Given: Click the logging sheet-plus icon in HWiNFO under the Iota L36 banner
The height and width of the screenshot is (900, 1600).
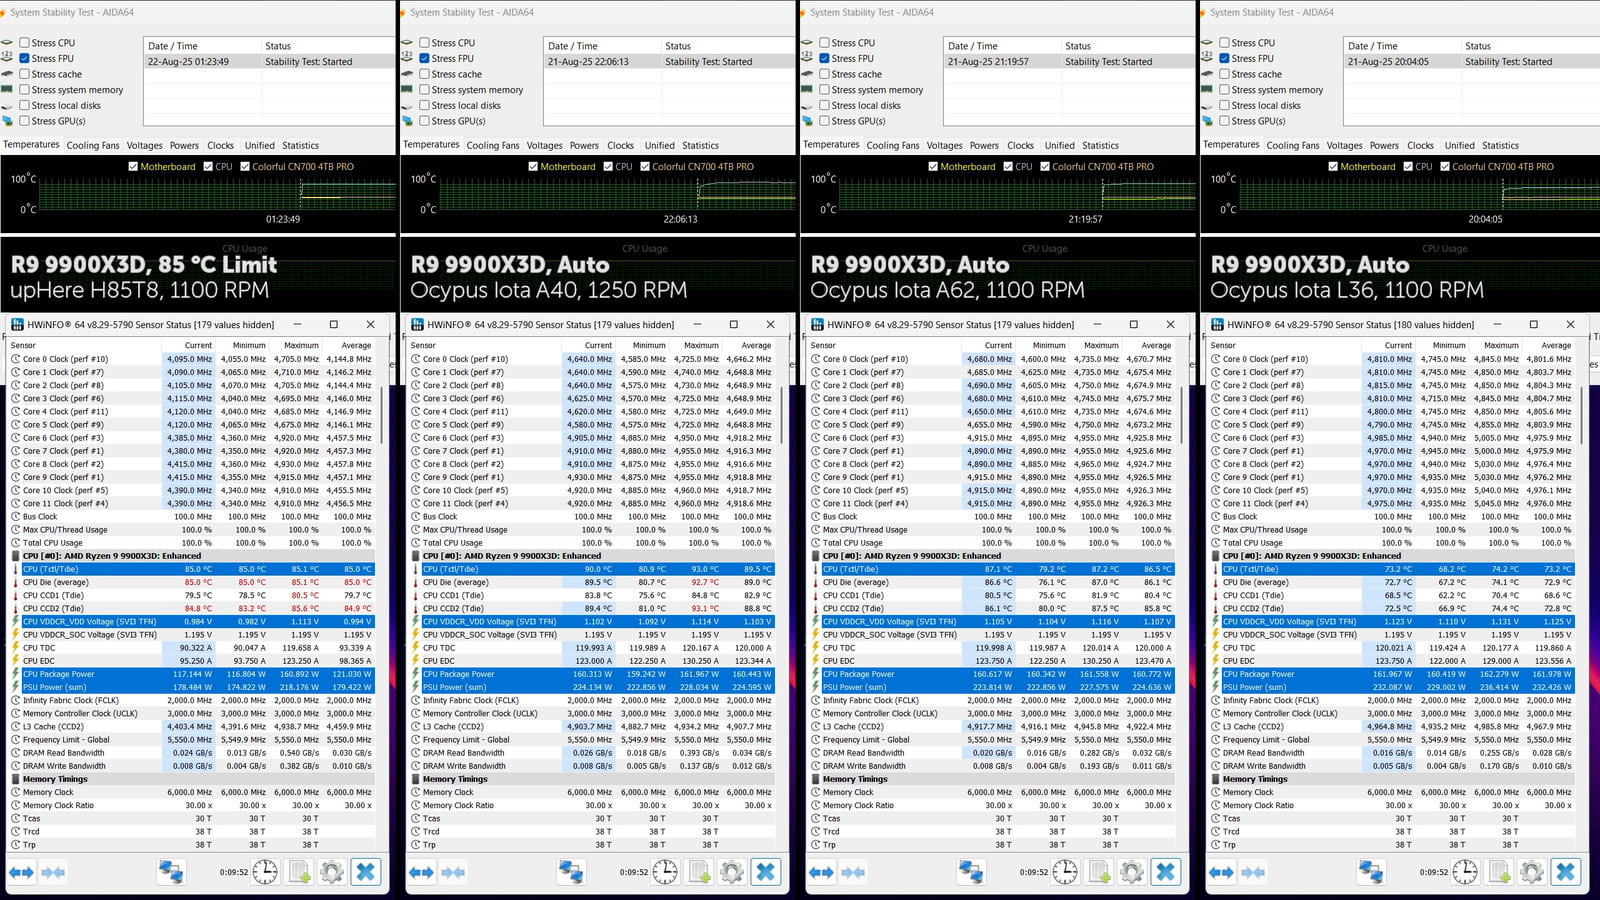Looking at the screenshot, I should click(x=1499, y=872).
